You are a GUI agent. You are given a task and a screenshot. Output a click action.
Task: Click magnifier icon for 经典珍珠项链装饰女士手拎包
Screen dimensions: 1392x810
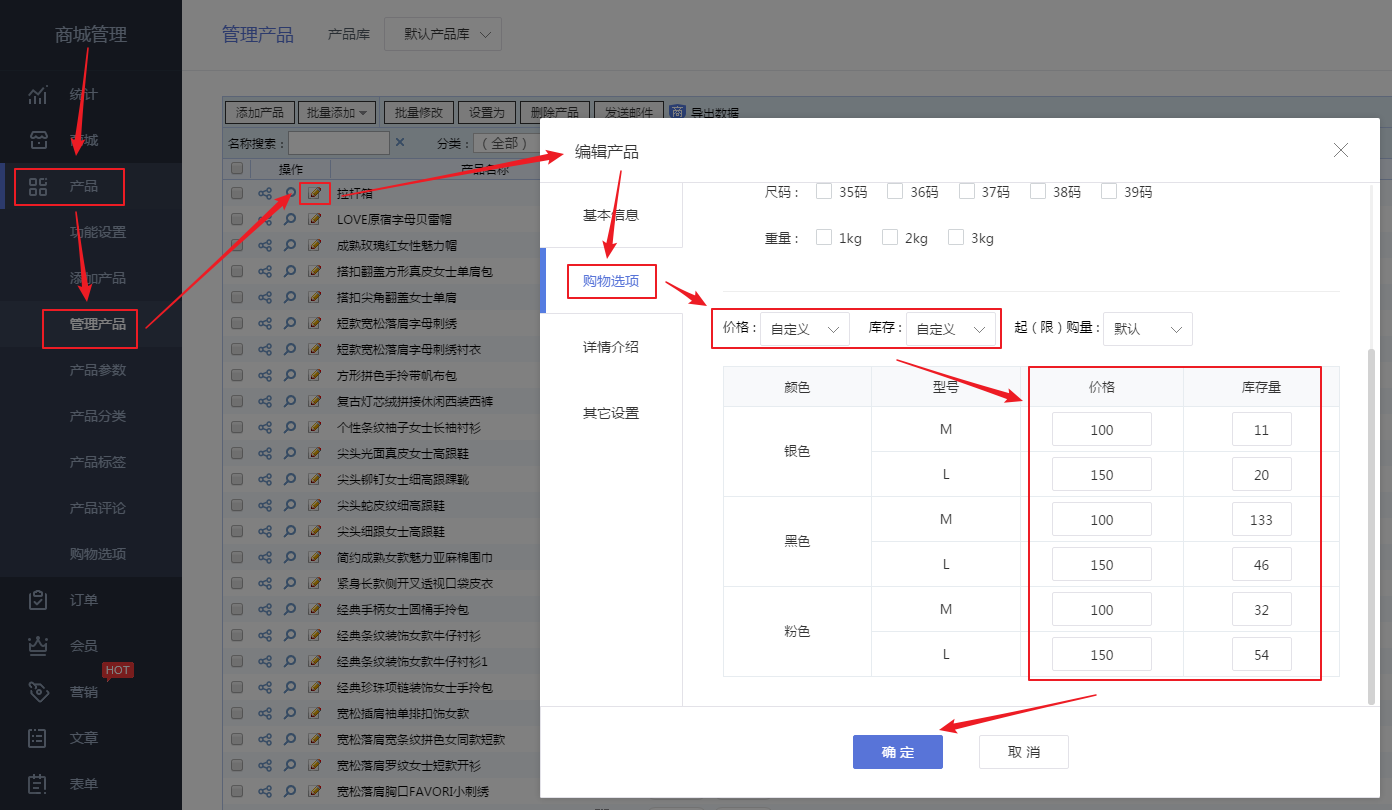[290, 687]
